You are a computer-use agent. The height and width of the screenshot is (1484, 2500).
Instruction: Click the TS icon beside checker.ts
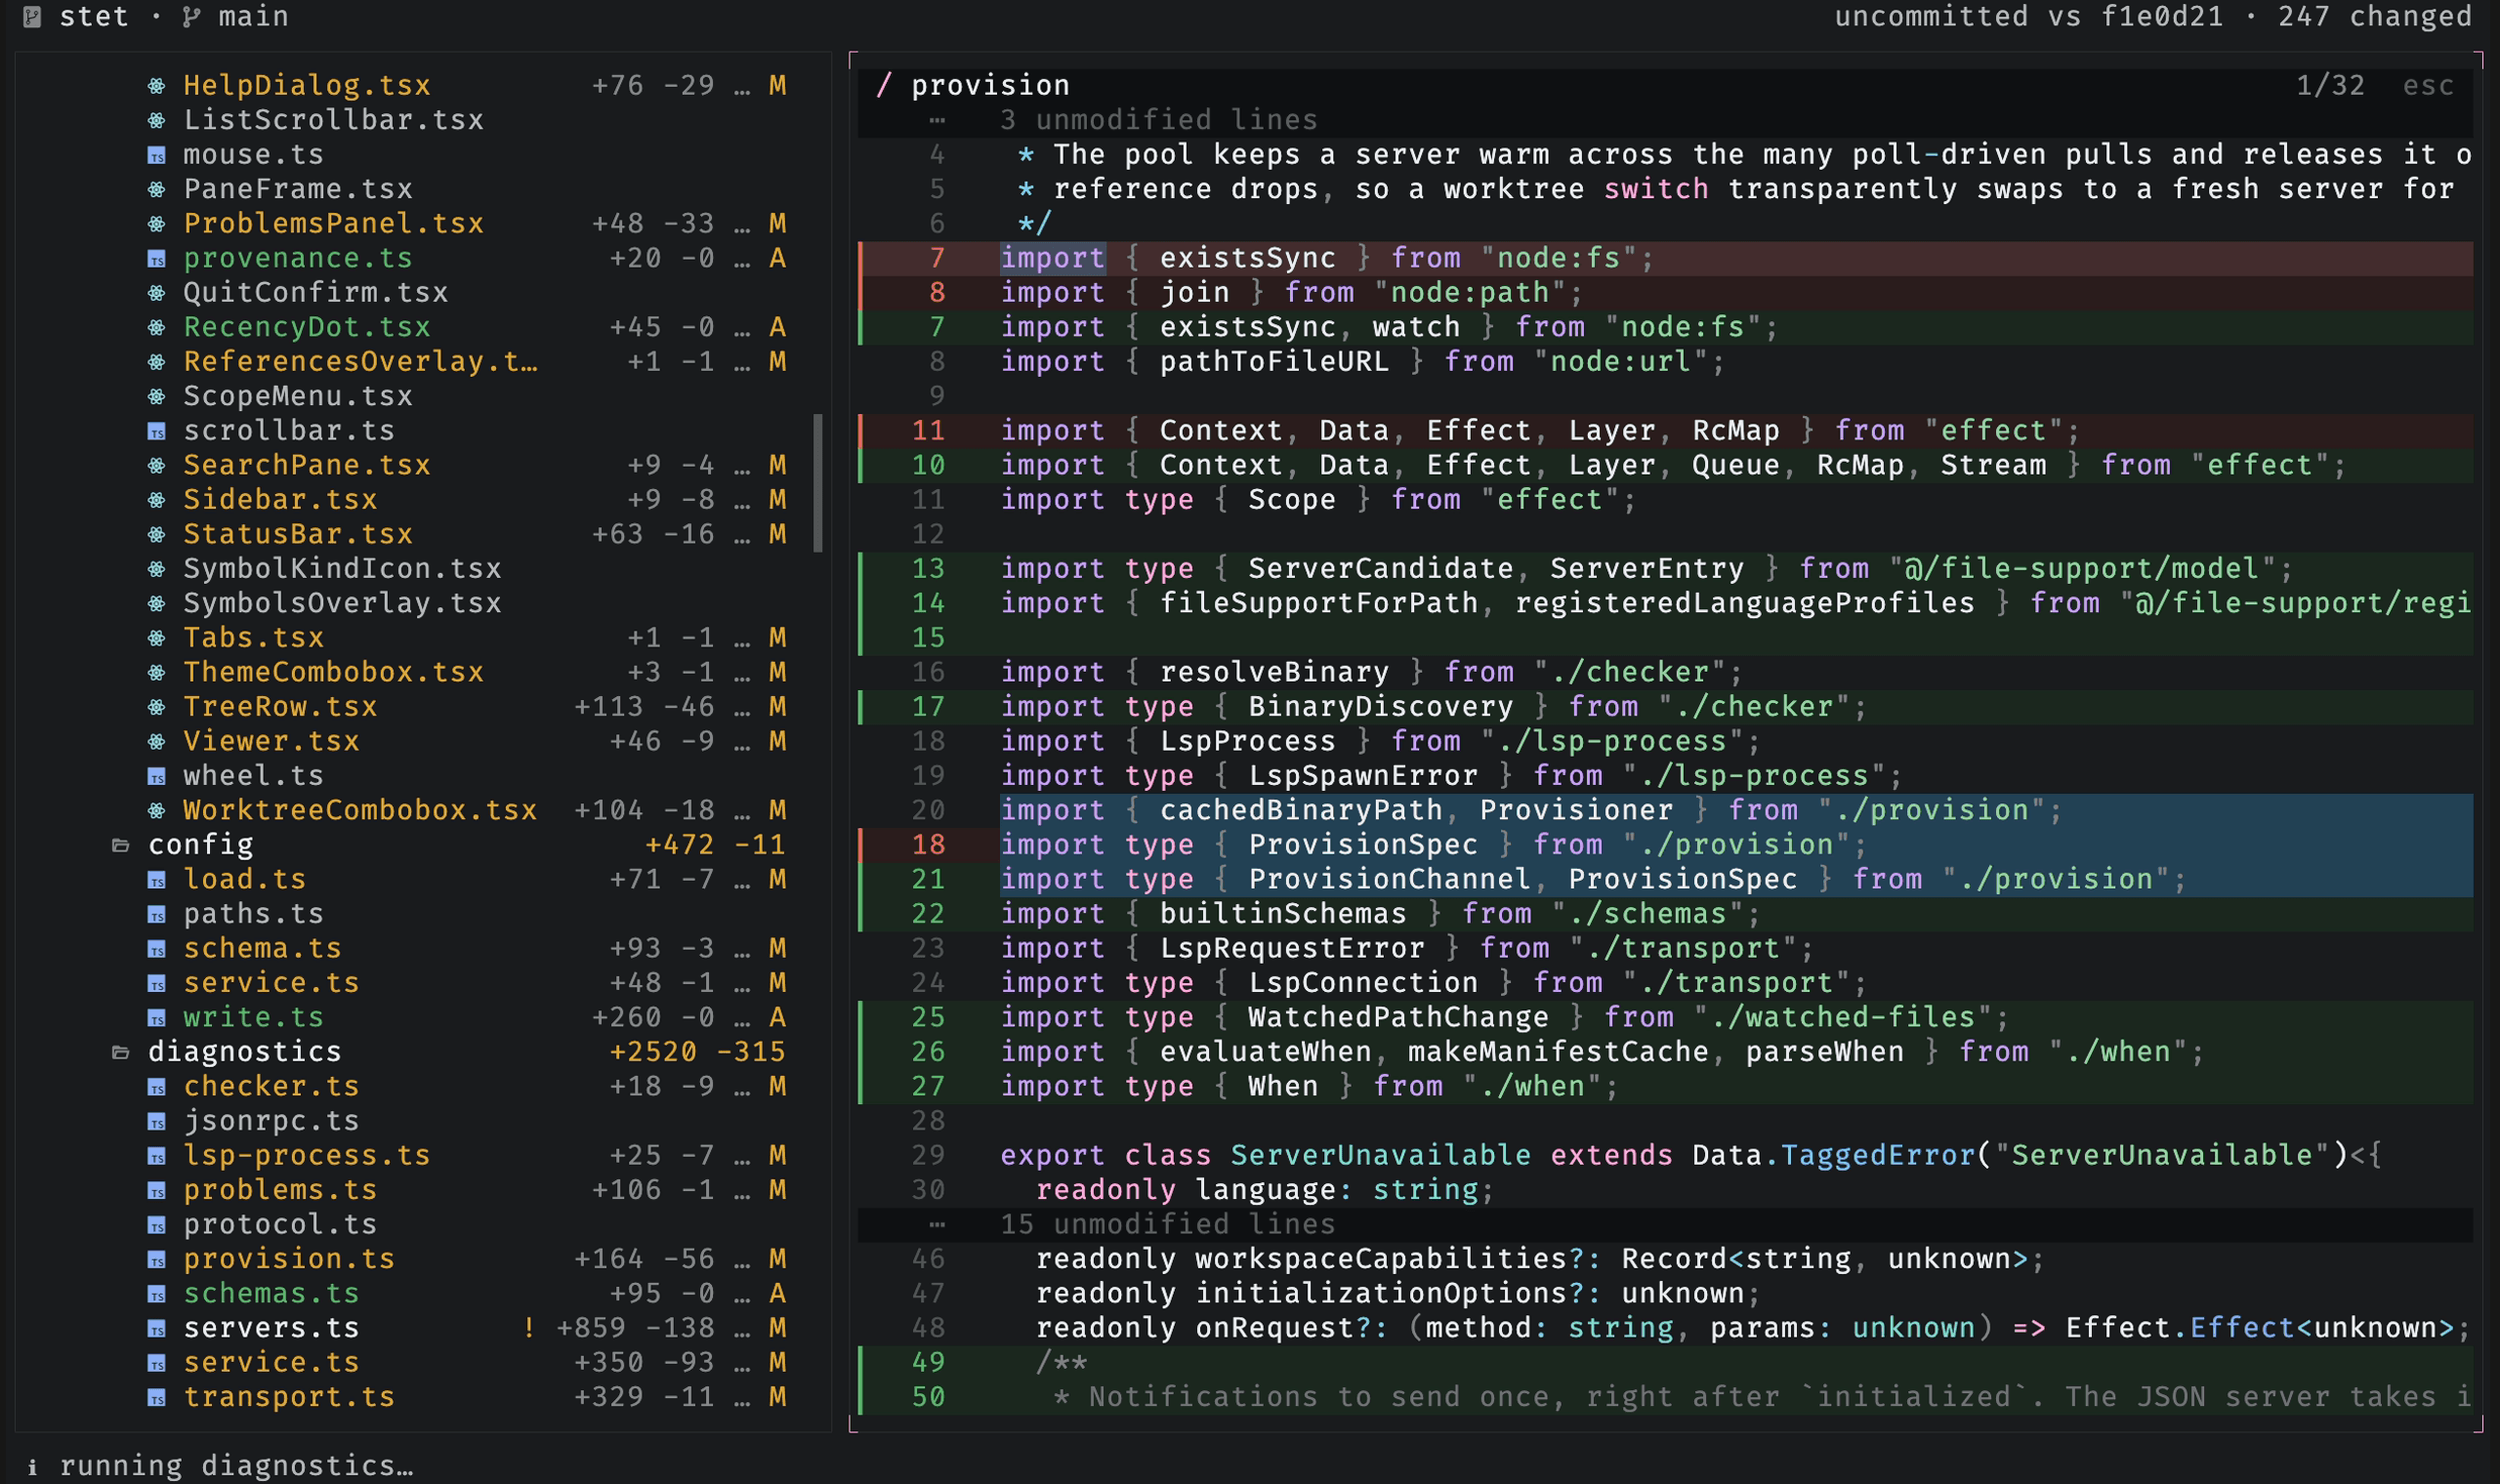pos(157,1086)
